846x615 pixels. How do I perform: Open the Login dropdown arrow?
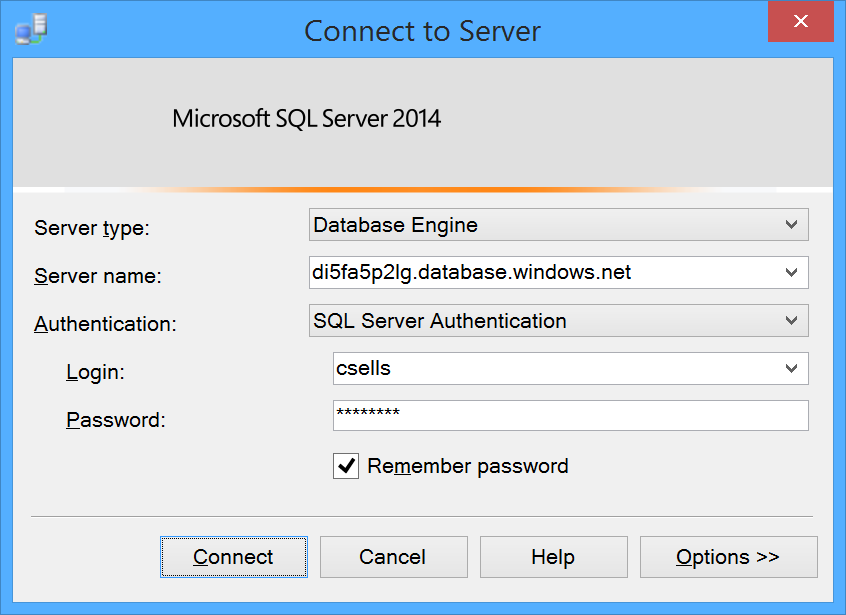point(791,368)
